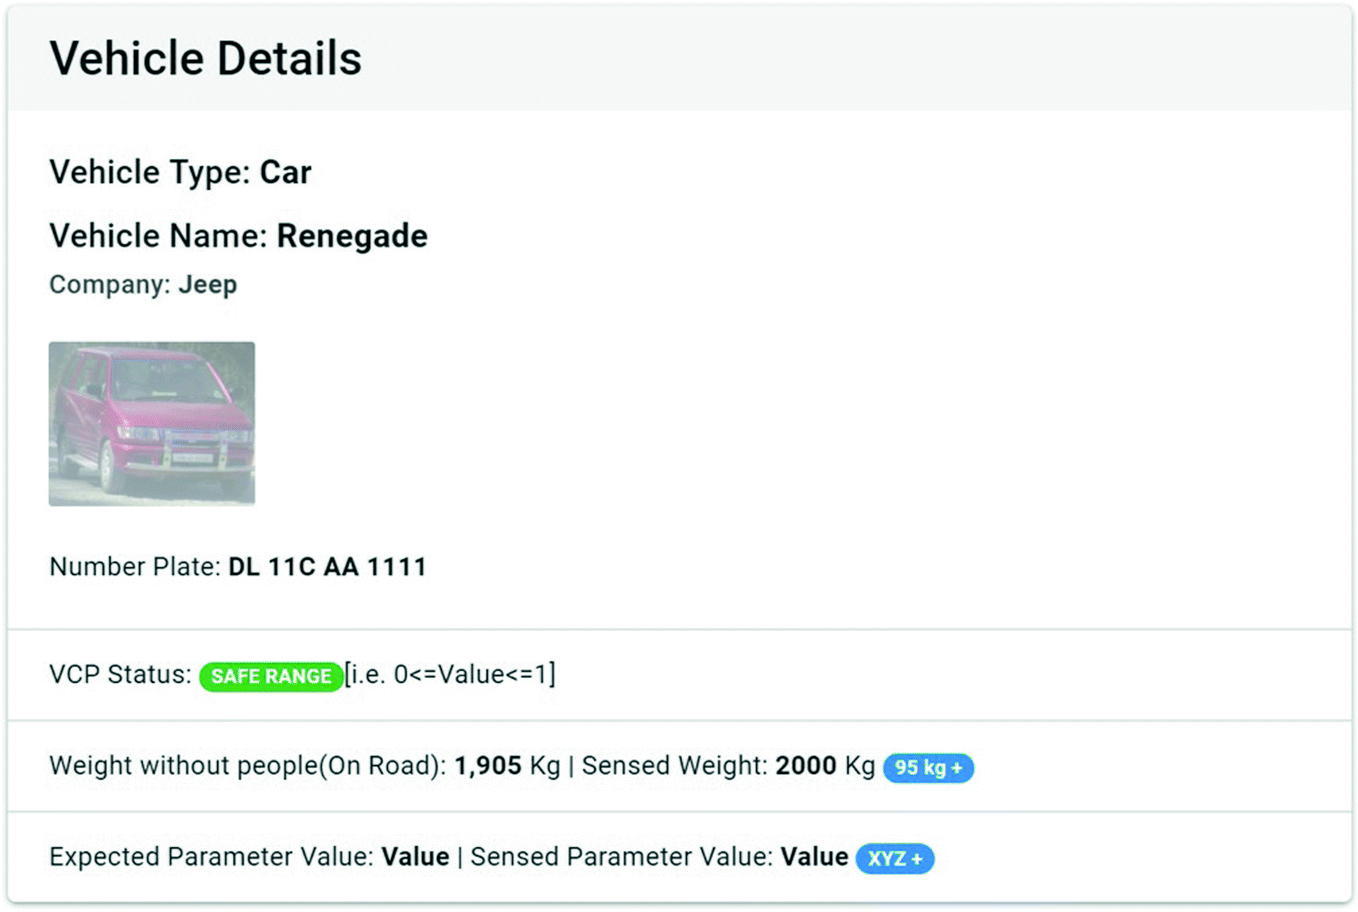This screenshot has width=1358, height=912.
Task: Click the 1,905 Kg on-road weight value
Action: pos(507,766)
